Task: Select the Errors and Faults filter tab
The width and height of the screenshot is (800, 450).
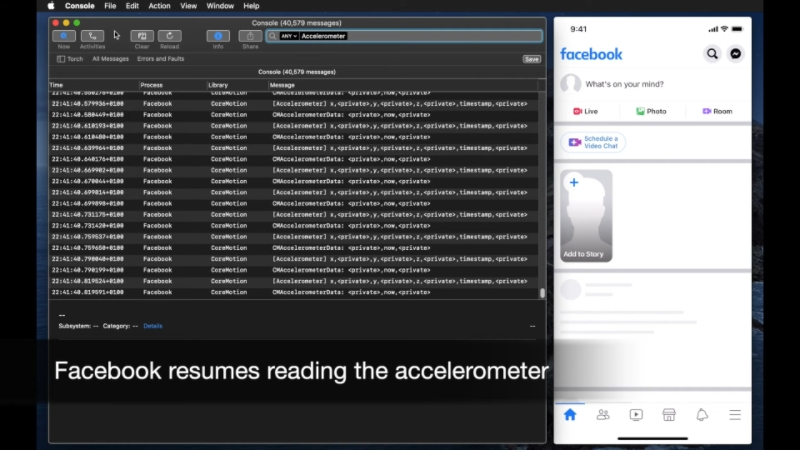Action: [160, 59]
